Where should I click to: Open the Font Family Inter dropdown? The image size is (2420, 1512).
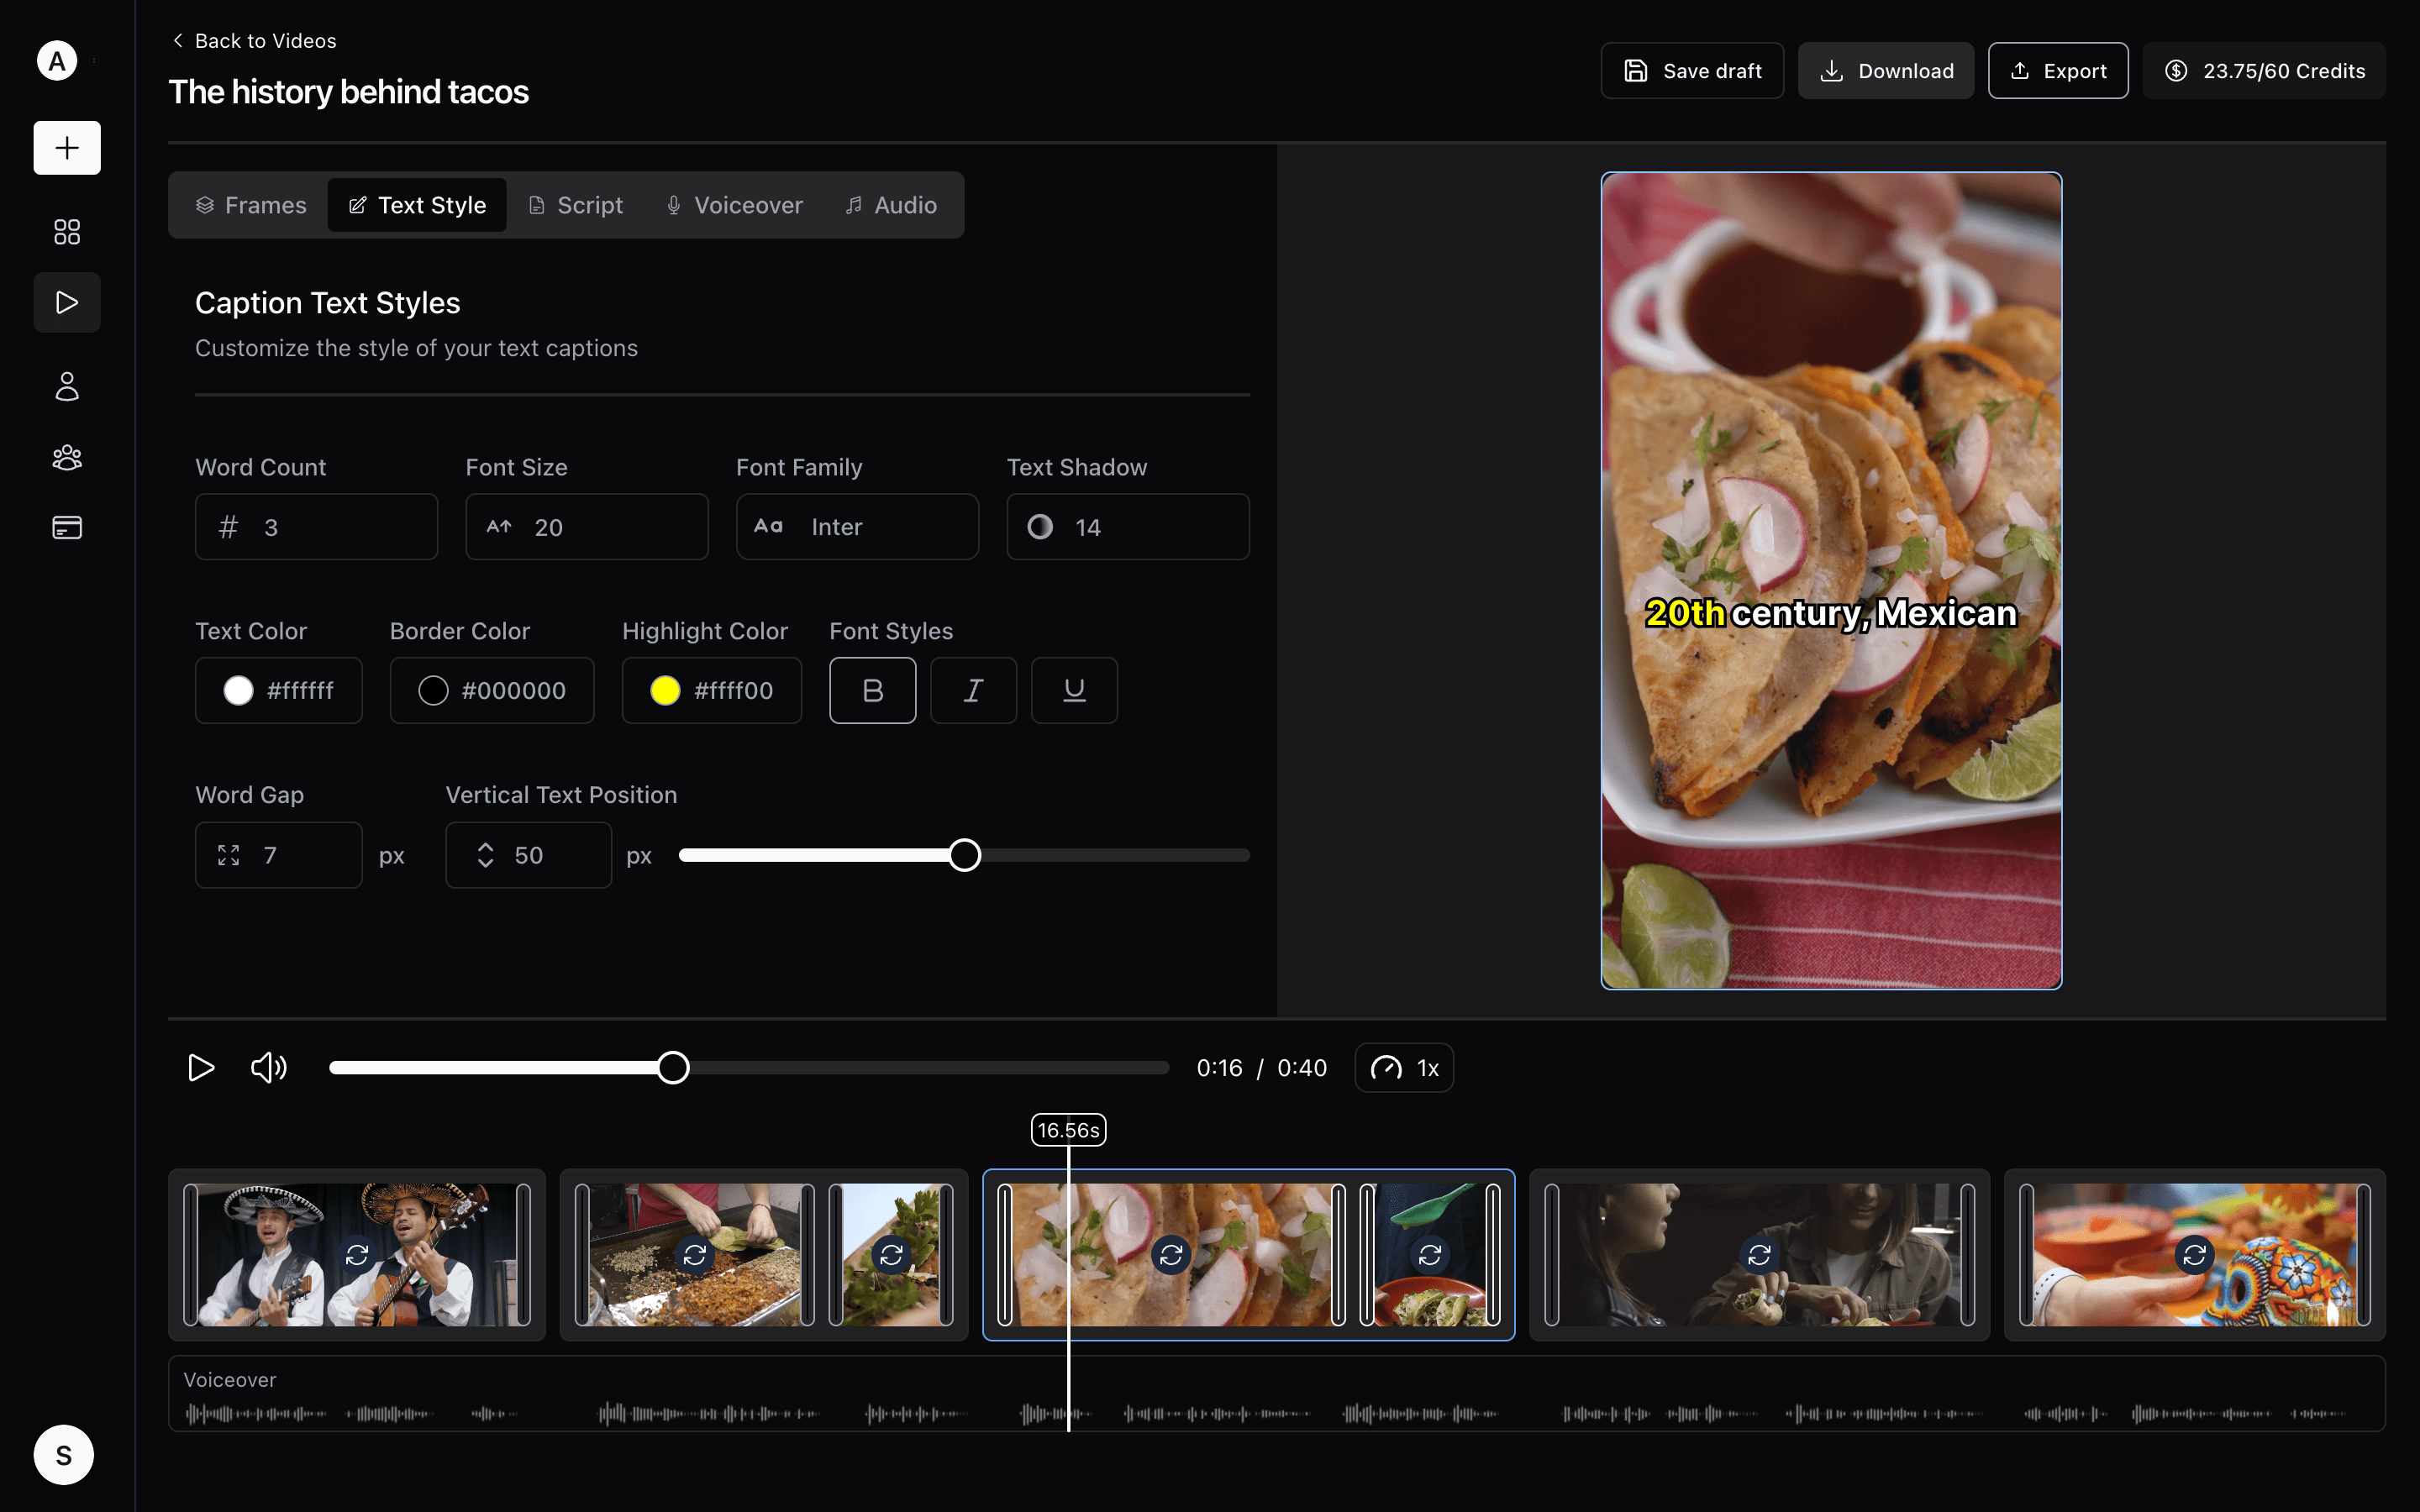[857, 527]
